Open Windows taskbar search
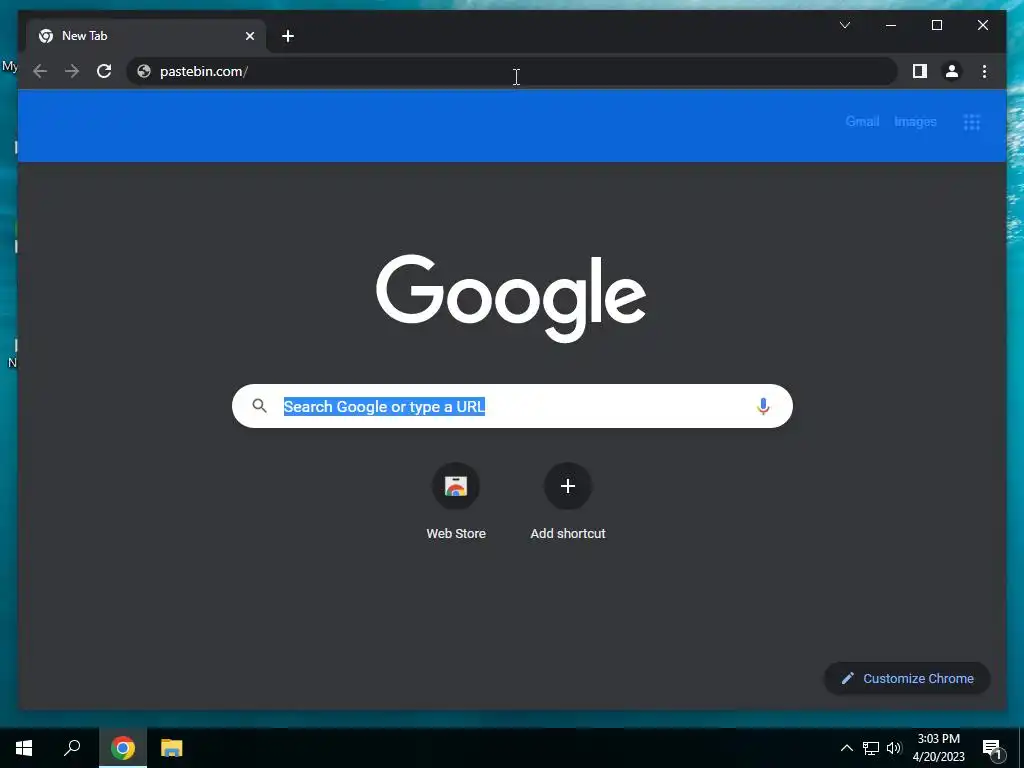 point(72,748)
